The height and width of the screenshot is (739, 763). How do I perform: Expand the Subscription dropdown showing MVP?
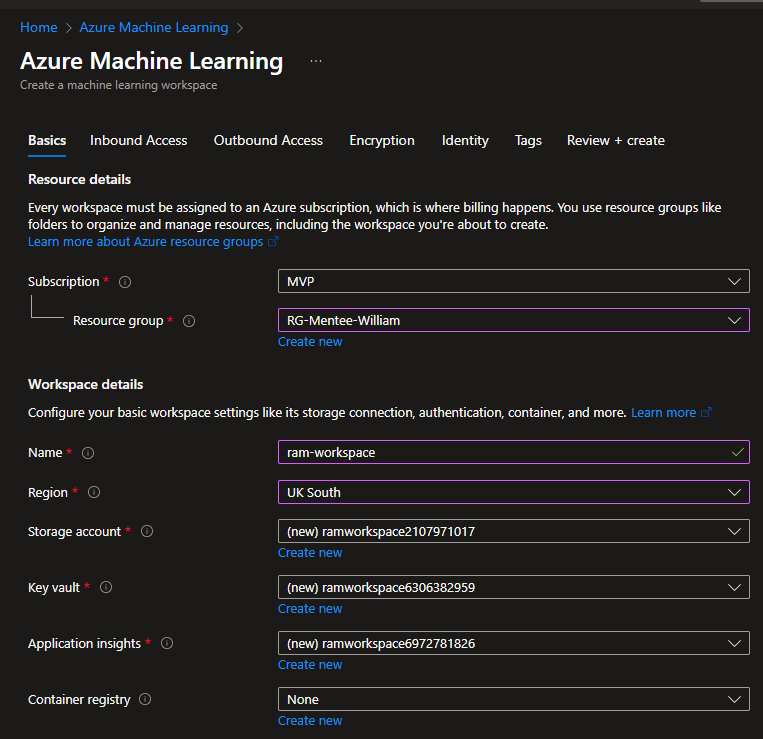tap(513, 282)
